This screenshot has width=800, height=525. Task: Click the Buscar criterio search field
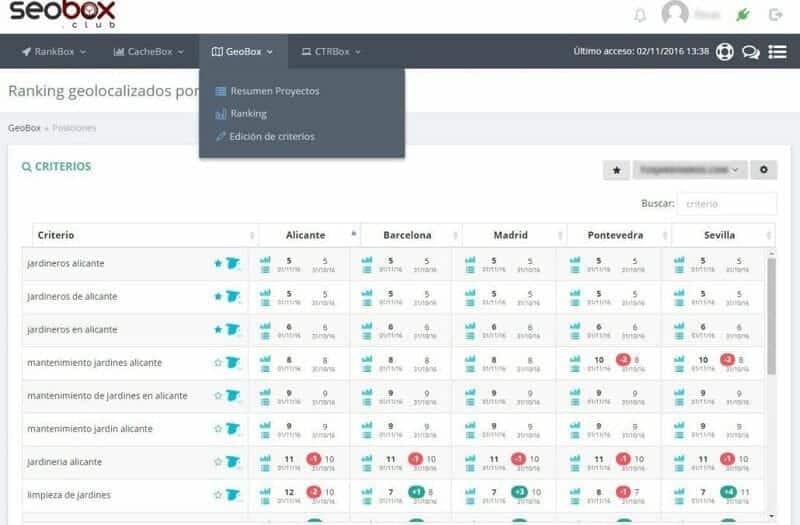727,204
